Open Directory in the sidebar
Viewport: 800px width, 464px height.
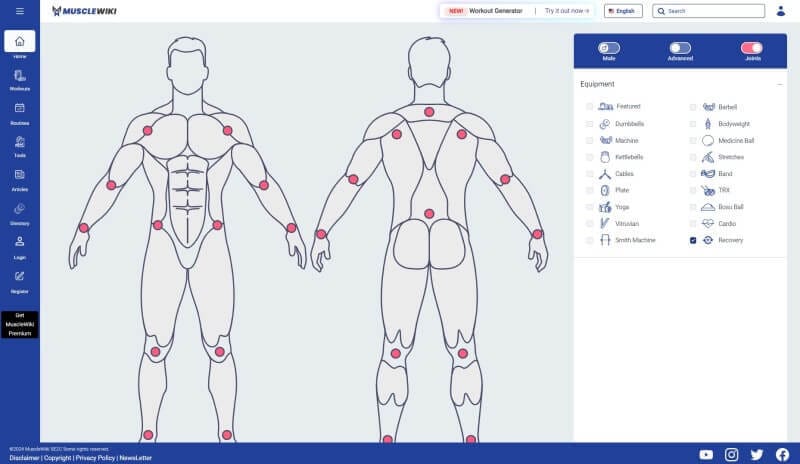pos(19,214)
